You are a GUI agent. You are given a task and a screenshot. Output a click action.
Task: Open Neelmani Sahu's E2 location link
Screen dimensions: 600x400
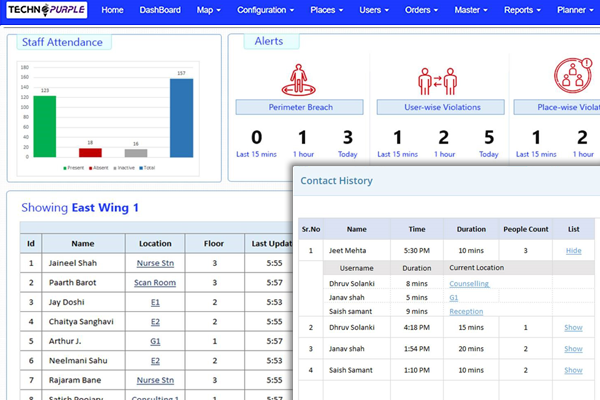pyautogui.click(x=155, y=361)
